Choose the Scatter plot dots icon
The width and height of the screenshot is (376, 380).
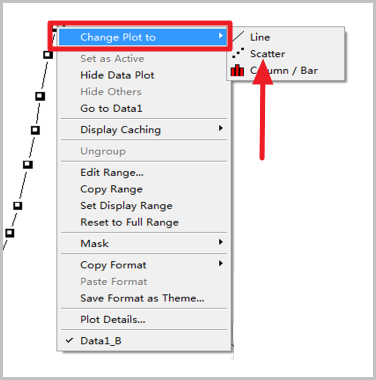point(238,53)
